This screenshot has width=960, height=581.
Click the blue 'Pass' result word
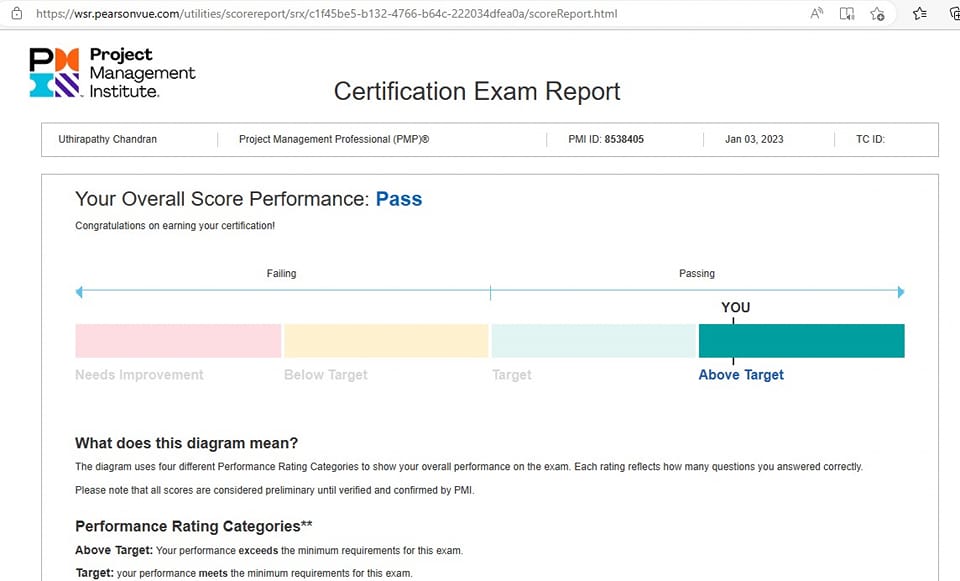pyautogui.click(x=399, y=199)
